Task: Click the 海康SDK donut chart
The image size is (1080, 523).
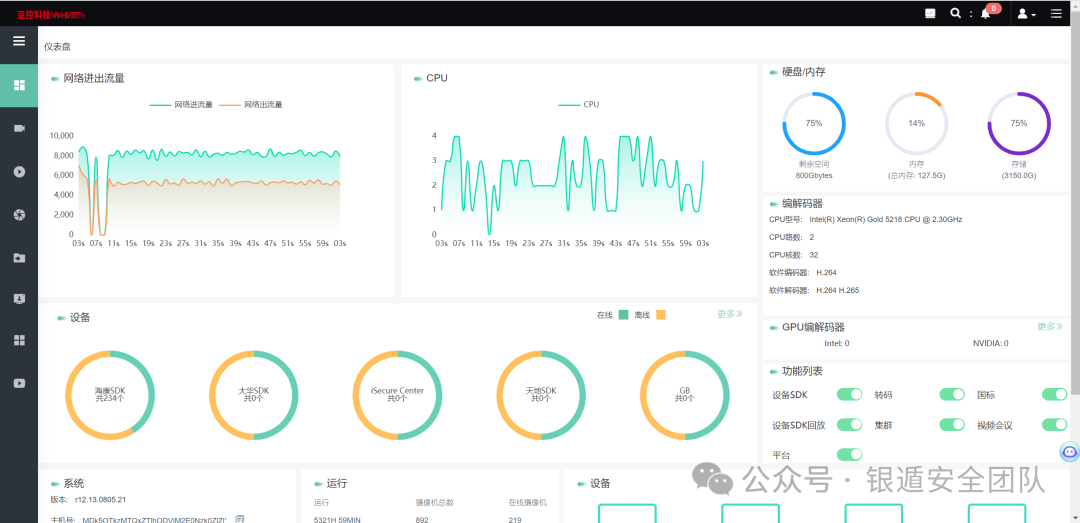Action: point(110,395)
